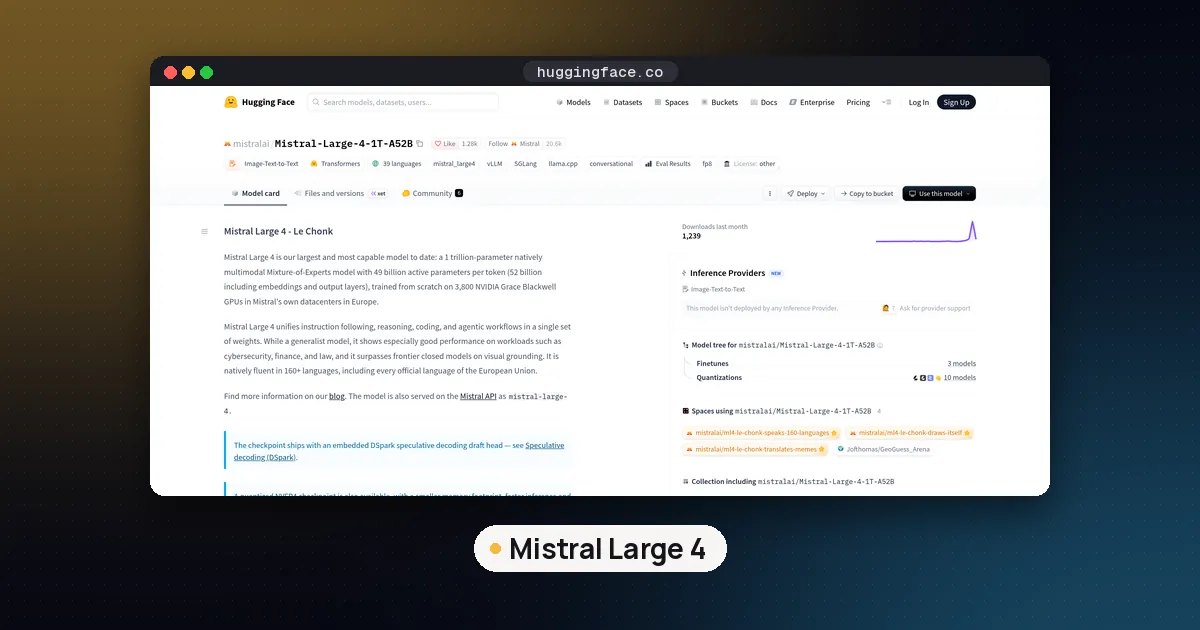This screenshot has height=630, width=1200.
Task: Open the ml4-le-chonk-speaks-160-languages space
Action: tap(761, 433)
